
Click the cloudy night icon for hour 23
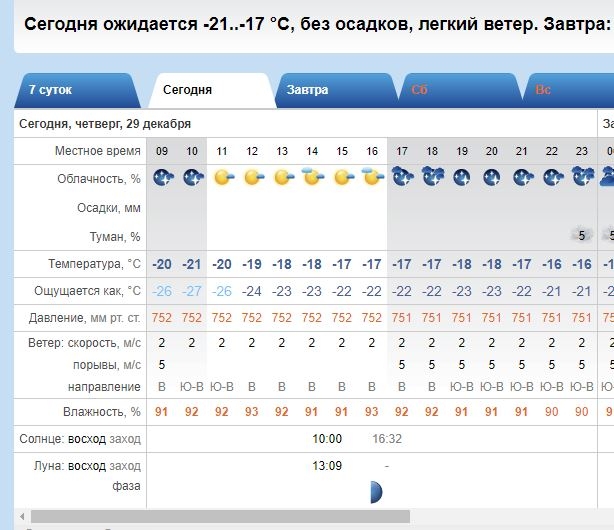[x=583, y=176]
